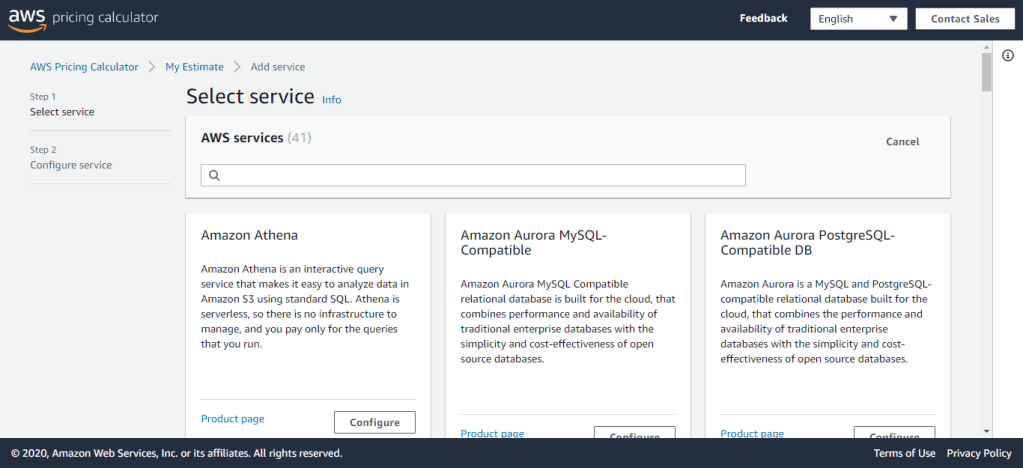This screenshot has width=1023, height=468.
Task: Open Aurora MySQL-Compatible product page link
Action: (x=492, y=433)
